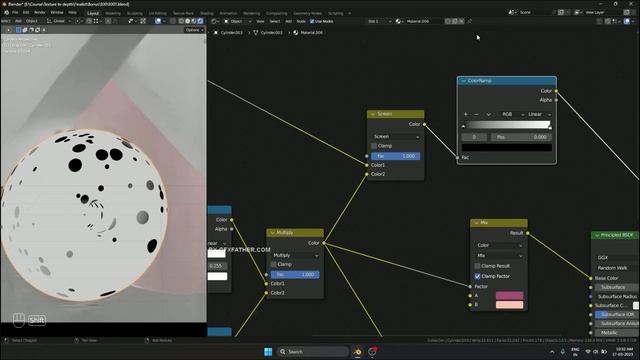Click the Blender logo menu icon
The width and height of the screenshot is (640, 360).
pyautogui.click(x=7, y=13)
